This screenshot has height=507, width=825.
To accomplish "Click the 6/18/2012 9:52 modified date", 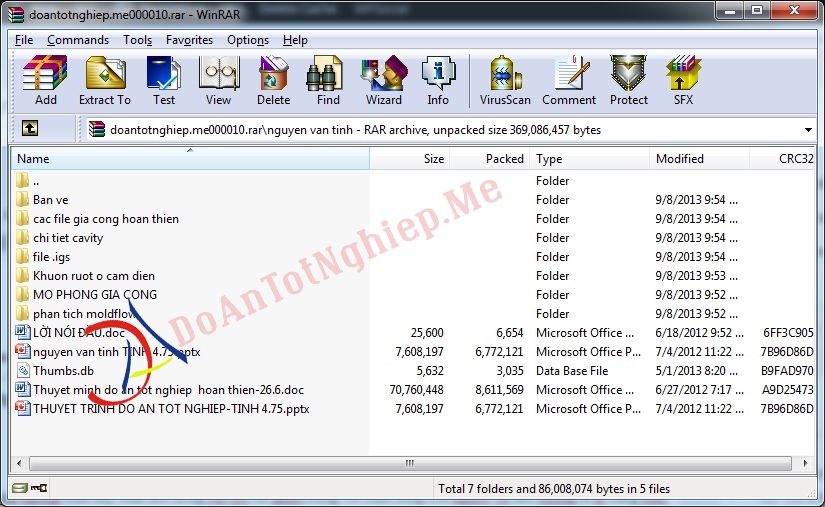I will coord(699,332).
